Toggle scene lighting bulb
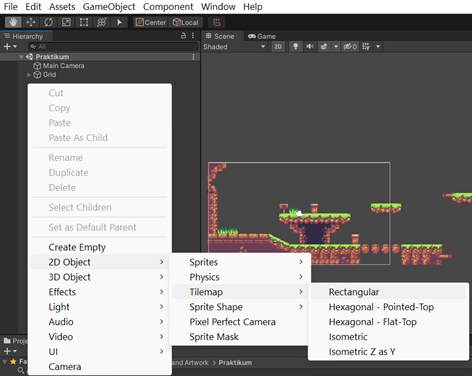The image size is (472, 376). point(295,47)
